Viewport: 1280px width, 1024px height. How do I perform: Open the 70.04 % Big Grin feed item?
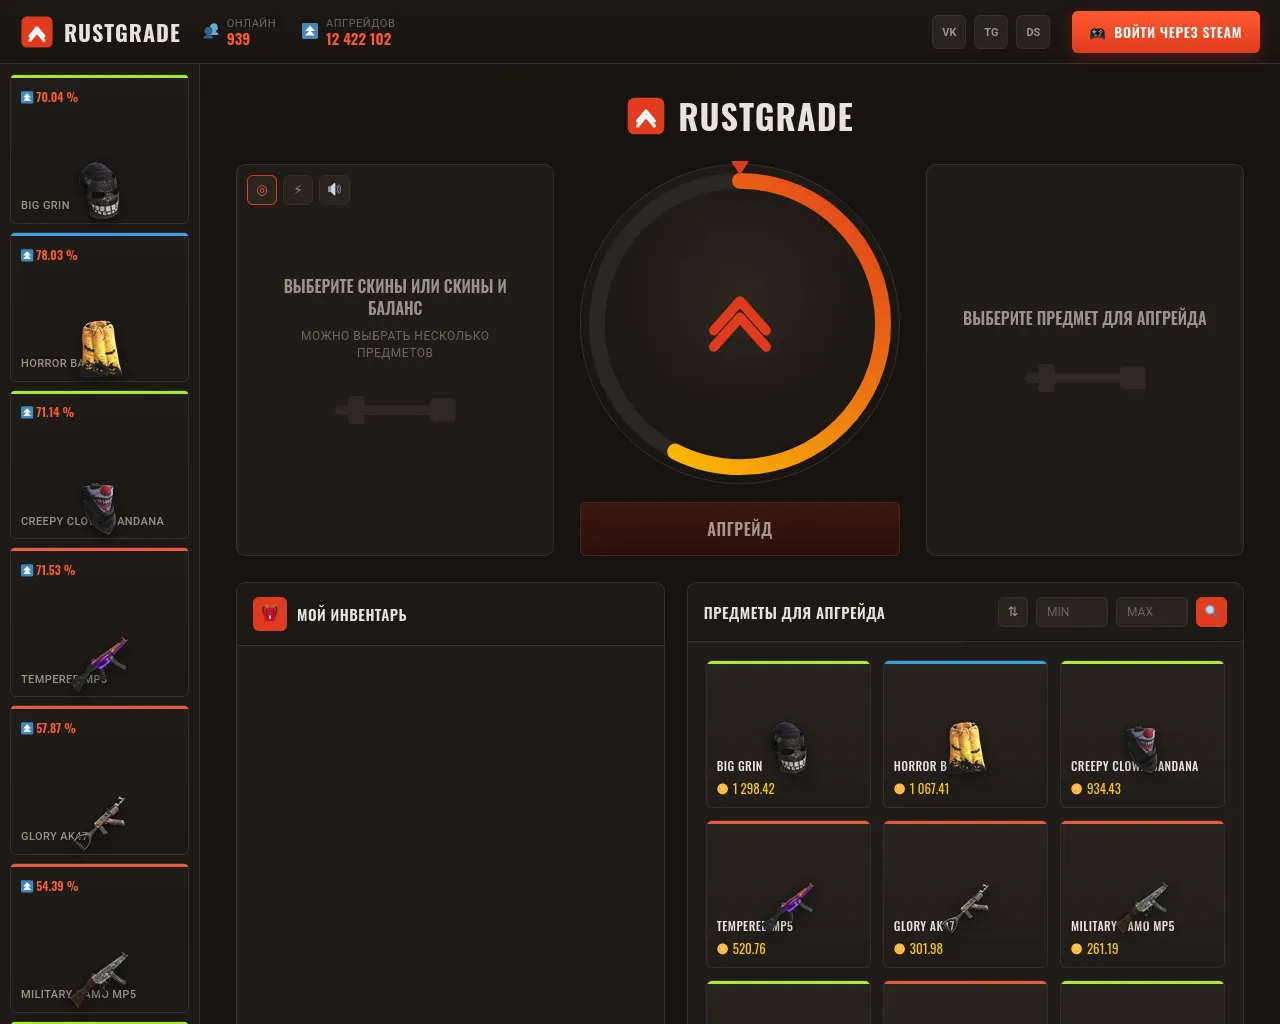pos(99,149)
